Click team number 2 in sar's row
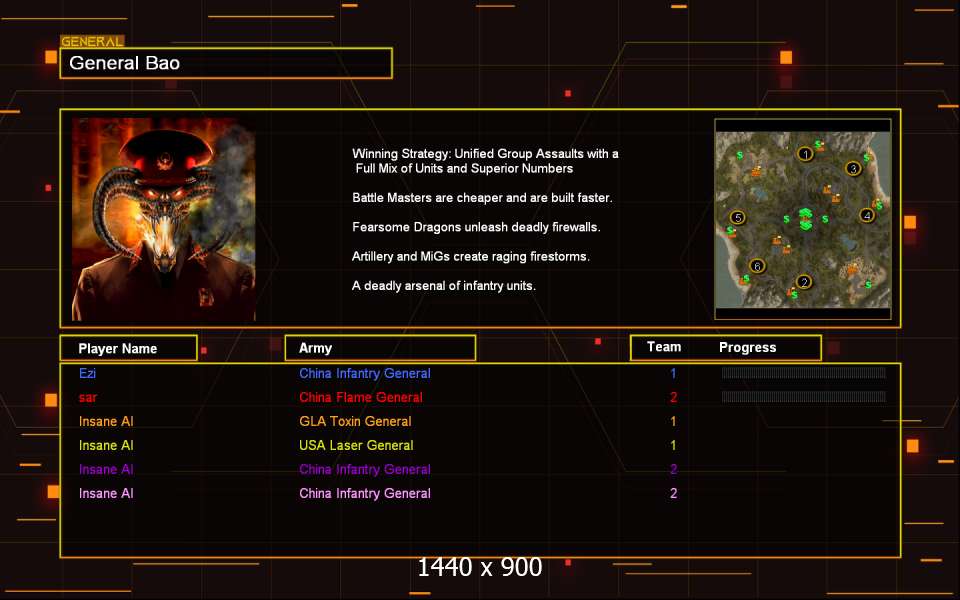This screenshot has width=960, height=600. click(673, 397)
